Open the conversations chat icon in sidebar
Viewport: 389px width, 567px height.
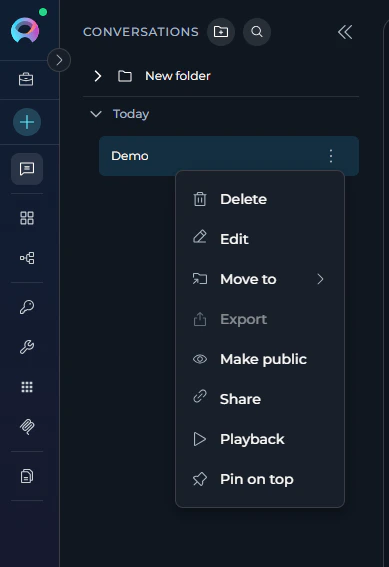[27, 169]
